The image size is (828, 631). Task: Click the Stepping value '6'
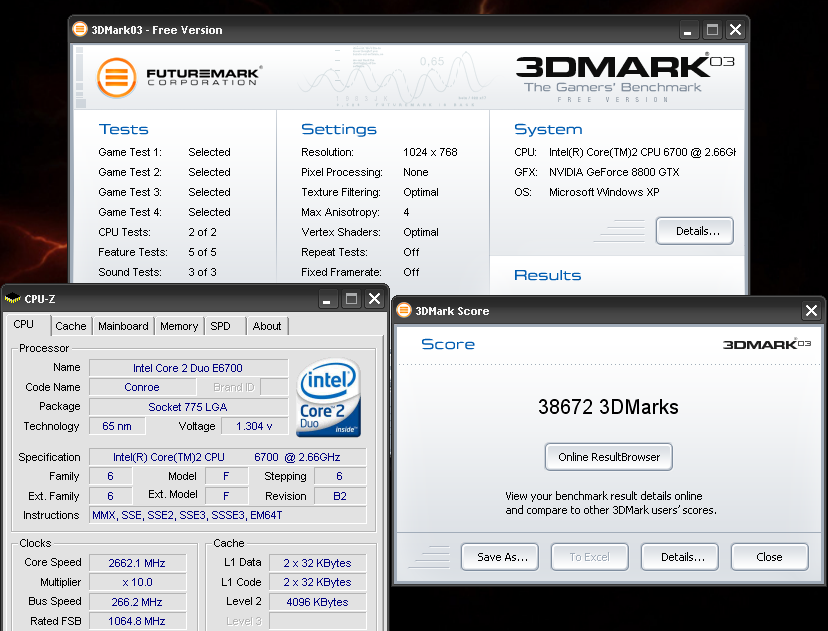[340, 476]
